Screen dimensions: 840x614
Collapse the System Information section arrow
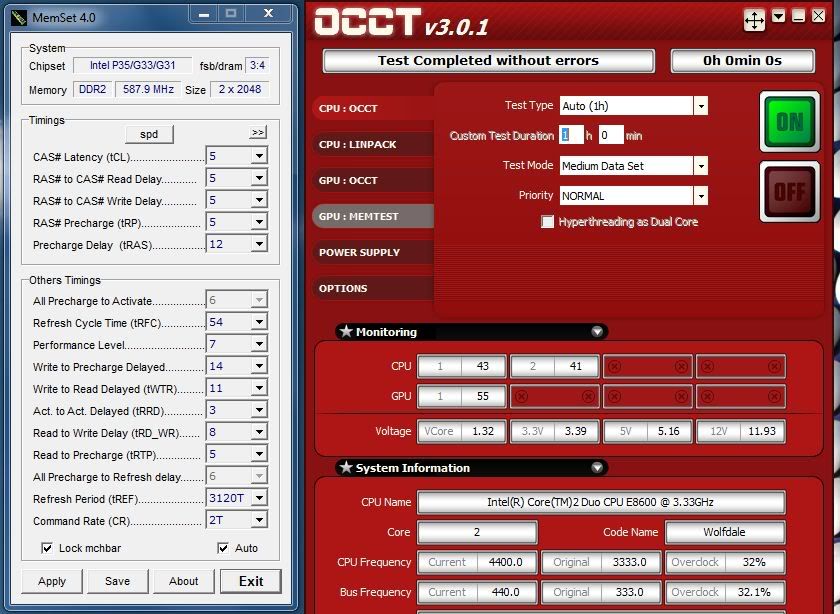[597, 468]
